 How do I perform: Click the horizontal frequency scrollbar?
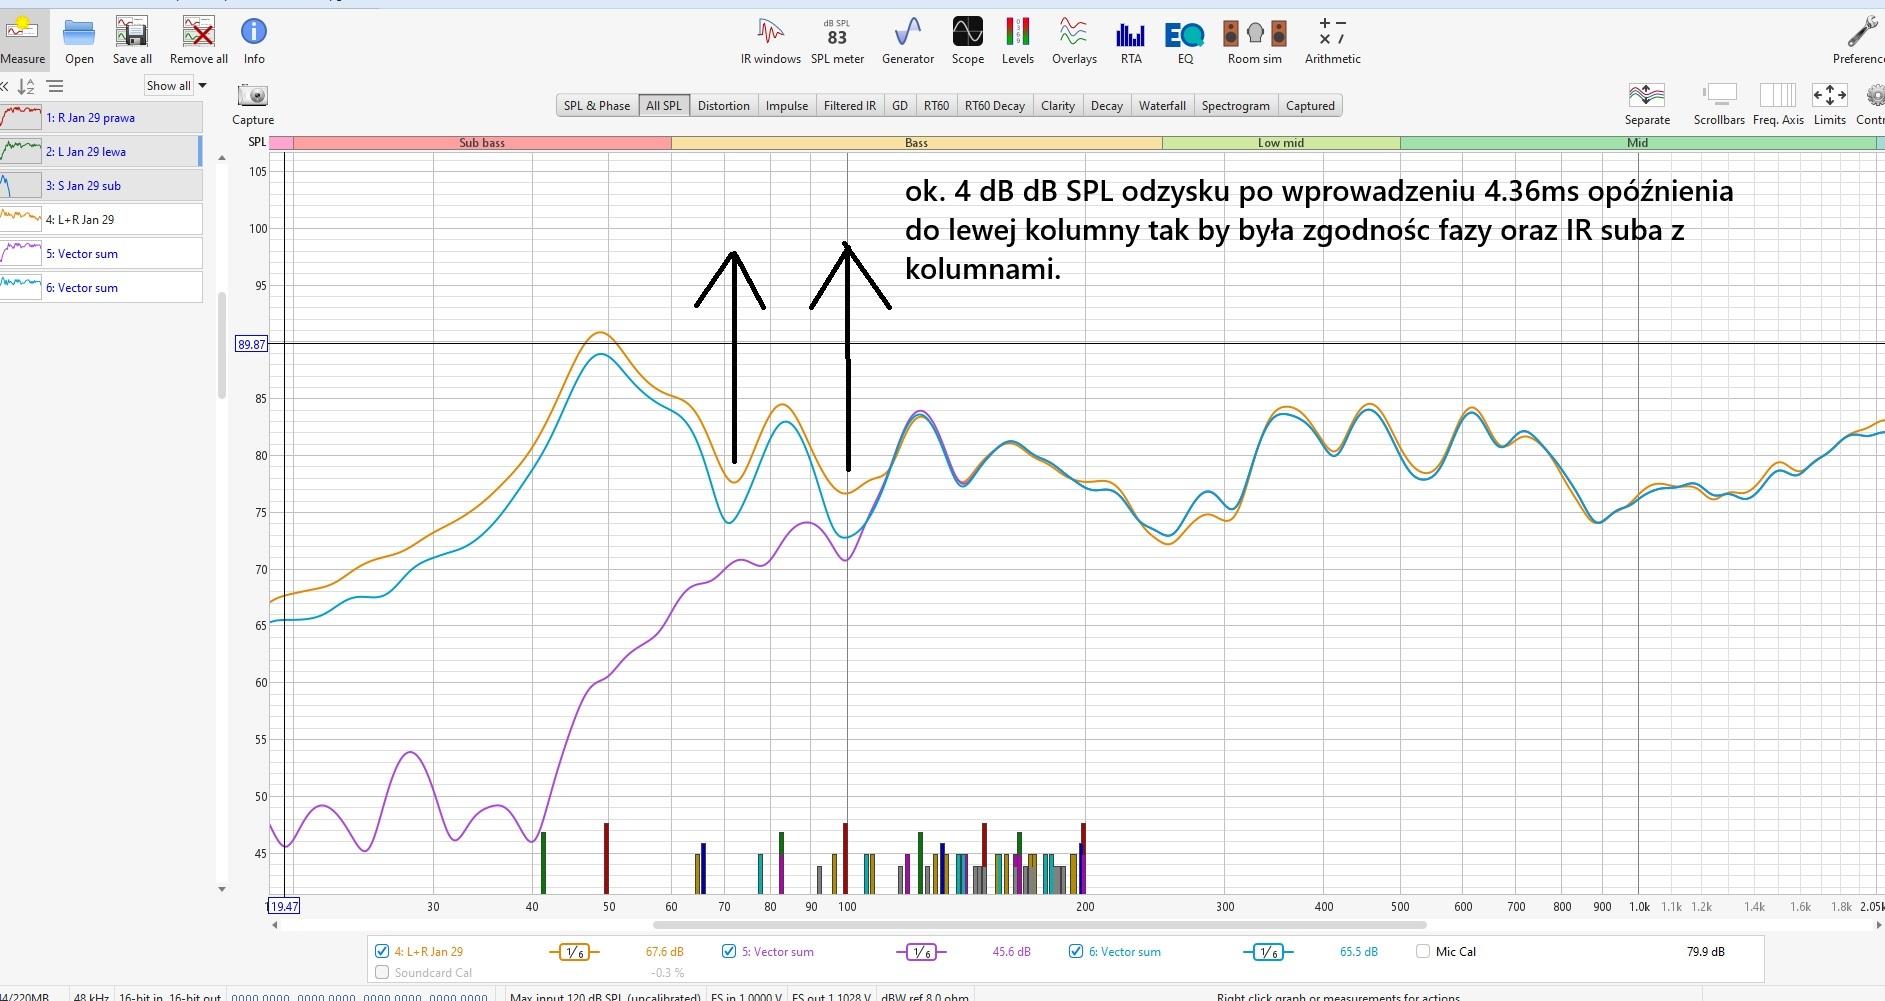(x=1040, y=925)
